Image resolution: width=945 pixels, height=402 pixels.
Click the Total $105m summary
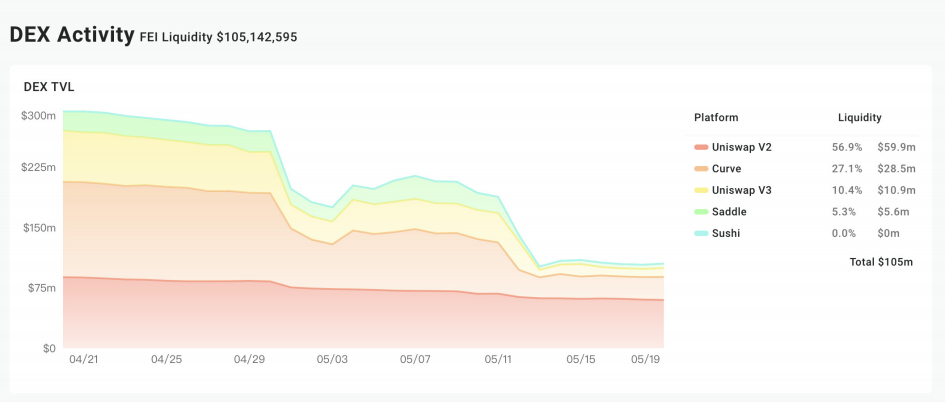click(882, 262)
